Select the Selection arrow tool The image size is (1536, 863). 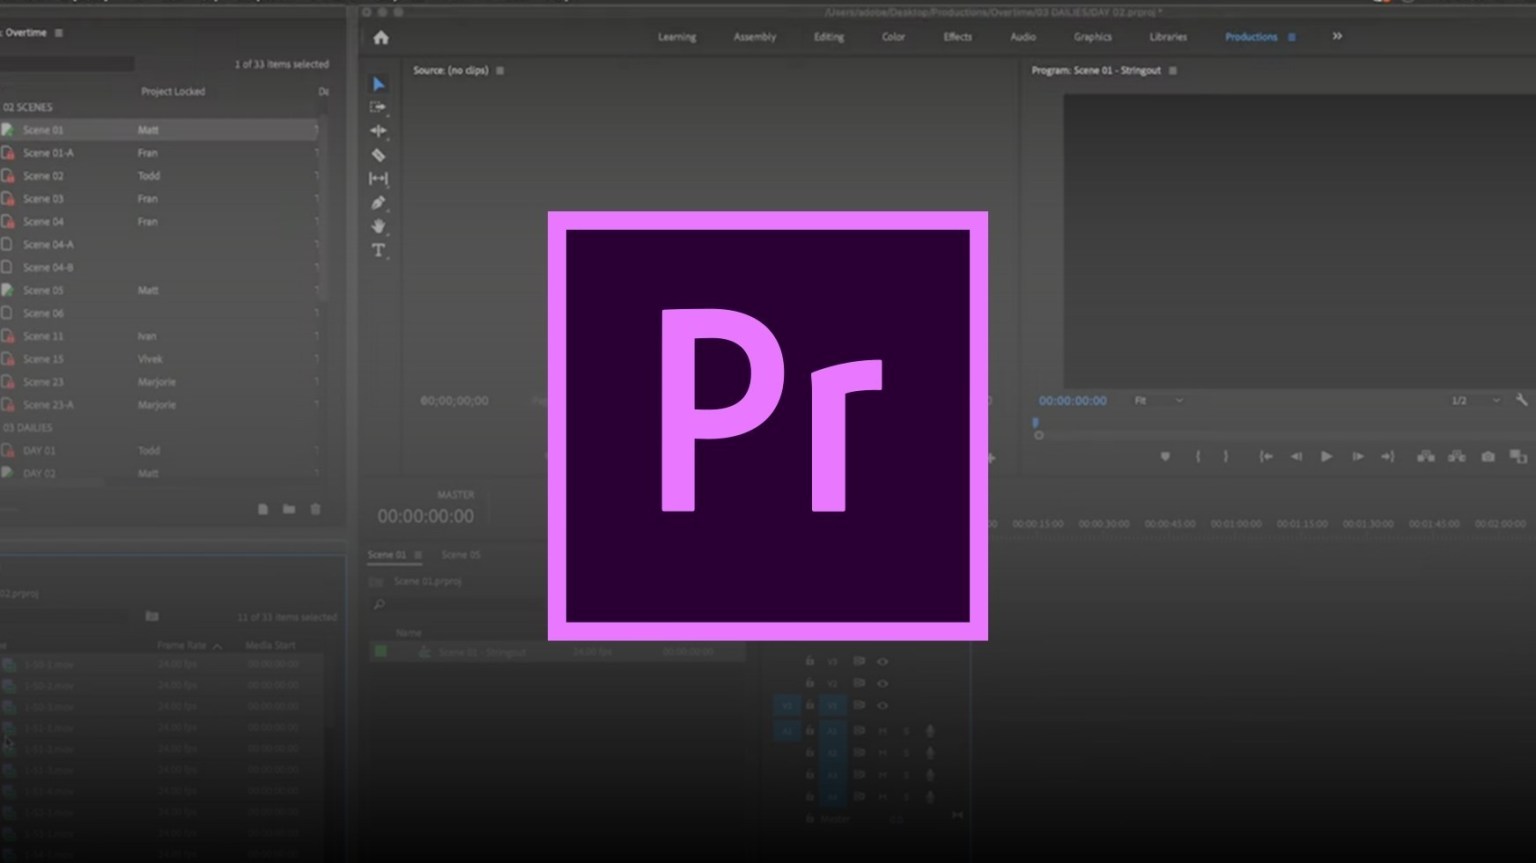point(378,84)
